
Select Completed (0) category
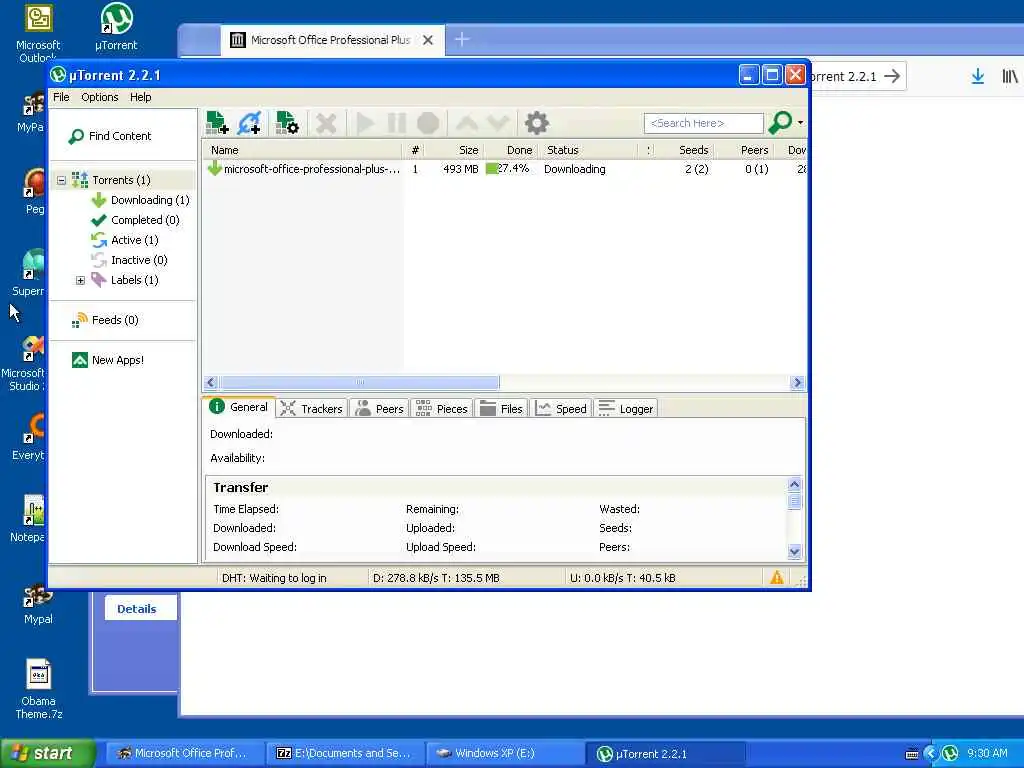pos(135,220)
